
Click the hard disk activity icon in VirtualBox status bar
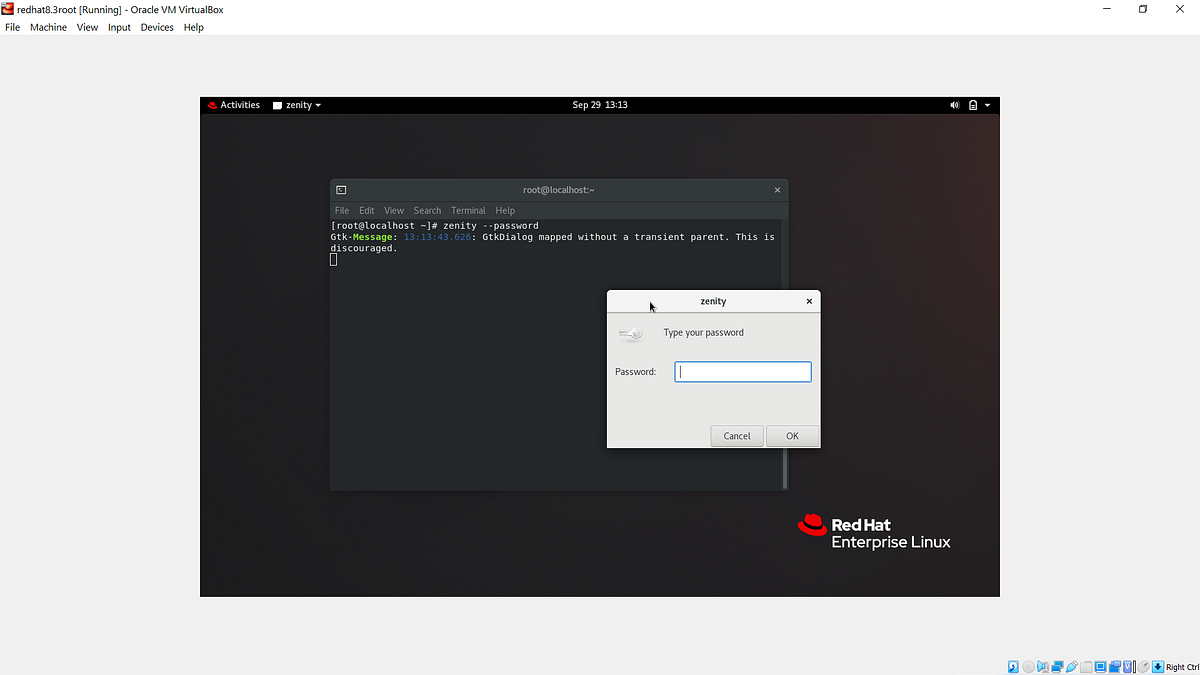click(x=1013, y=666)
